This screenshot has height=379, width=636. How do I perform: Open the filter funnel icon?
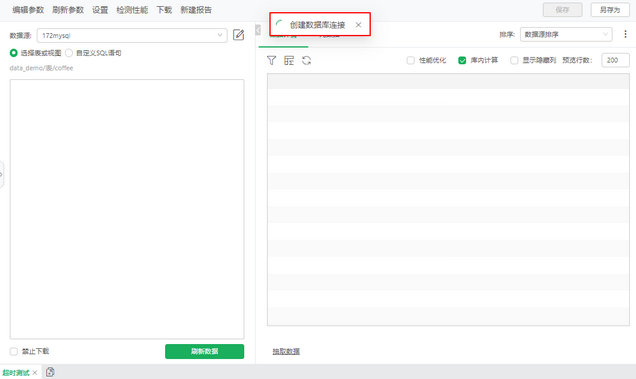point(271,60)
